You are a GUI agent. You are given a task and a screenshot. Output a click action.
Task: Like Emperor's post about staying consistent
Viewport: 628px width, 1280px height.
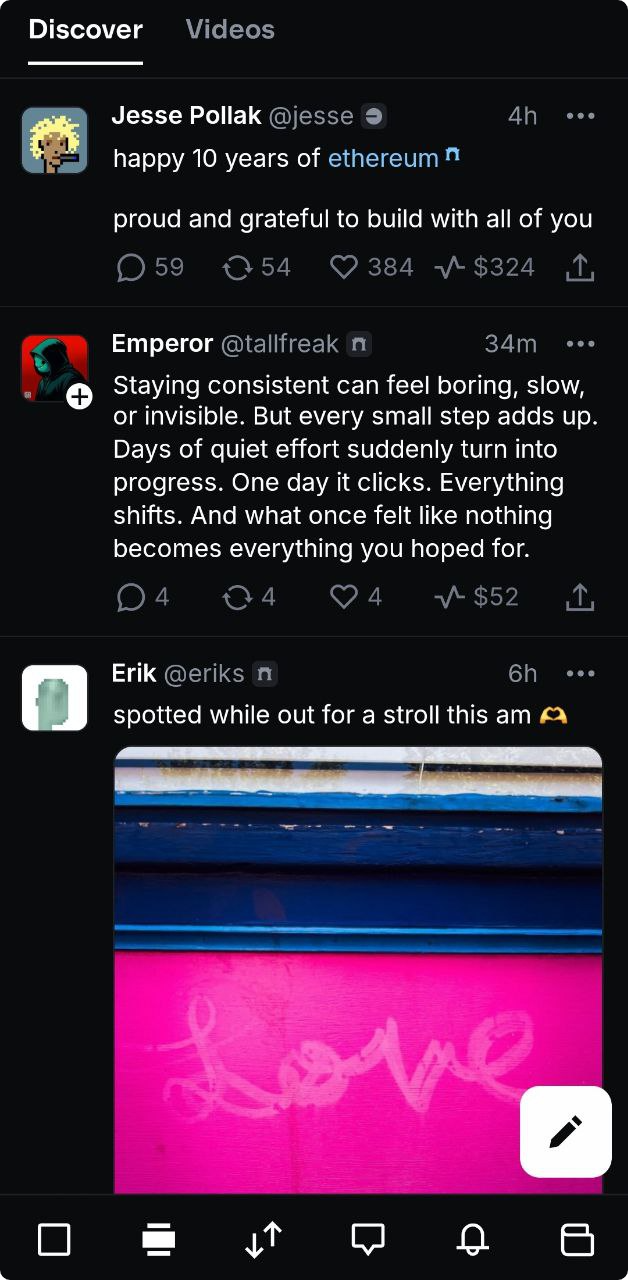tap(344, 597)
